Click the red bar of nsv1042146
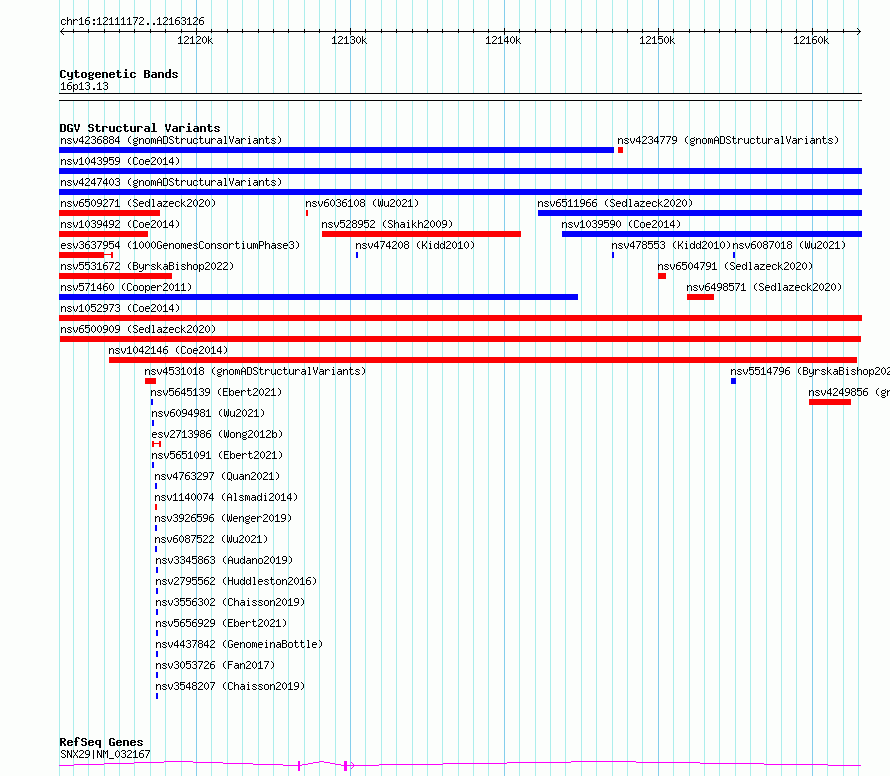The width and height of the screenshot is (890, 776). point(483,360)
